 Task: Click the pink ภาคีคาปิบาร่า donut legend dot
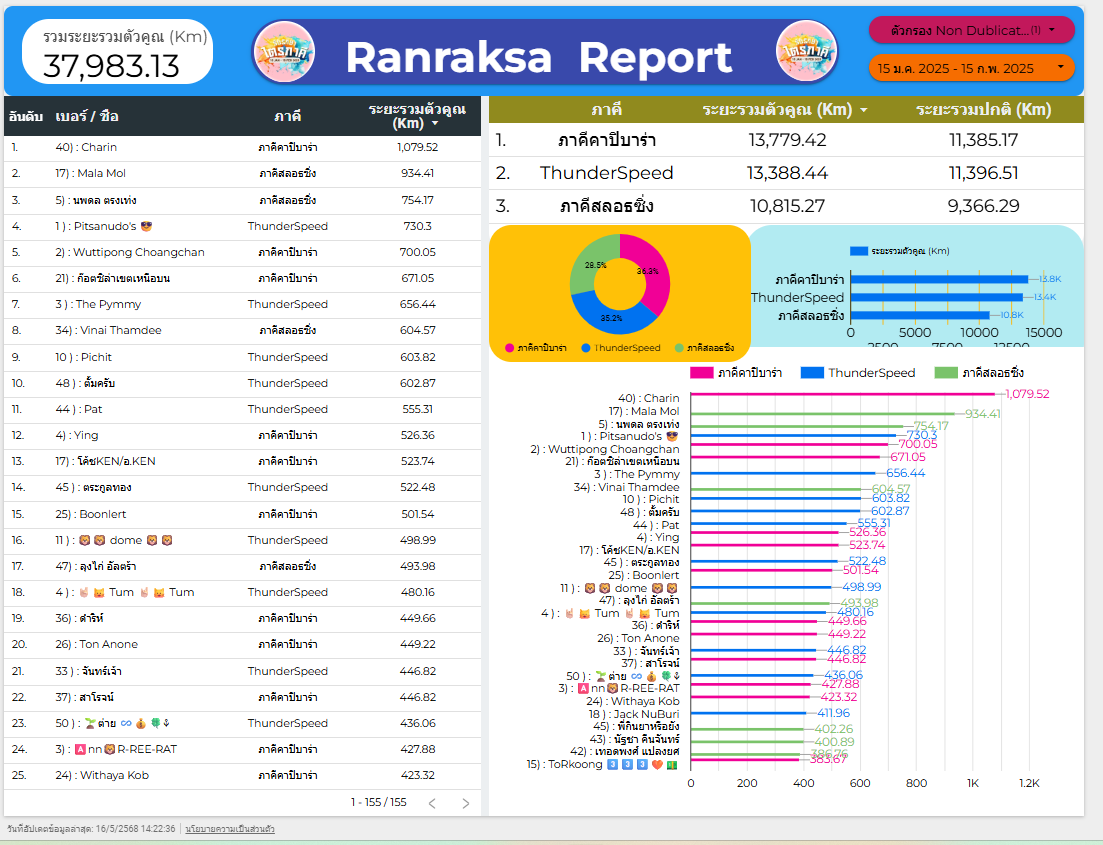click(x=510, y=348)
